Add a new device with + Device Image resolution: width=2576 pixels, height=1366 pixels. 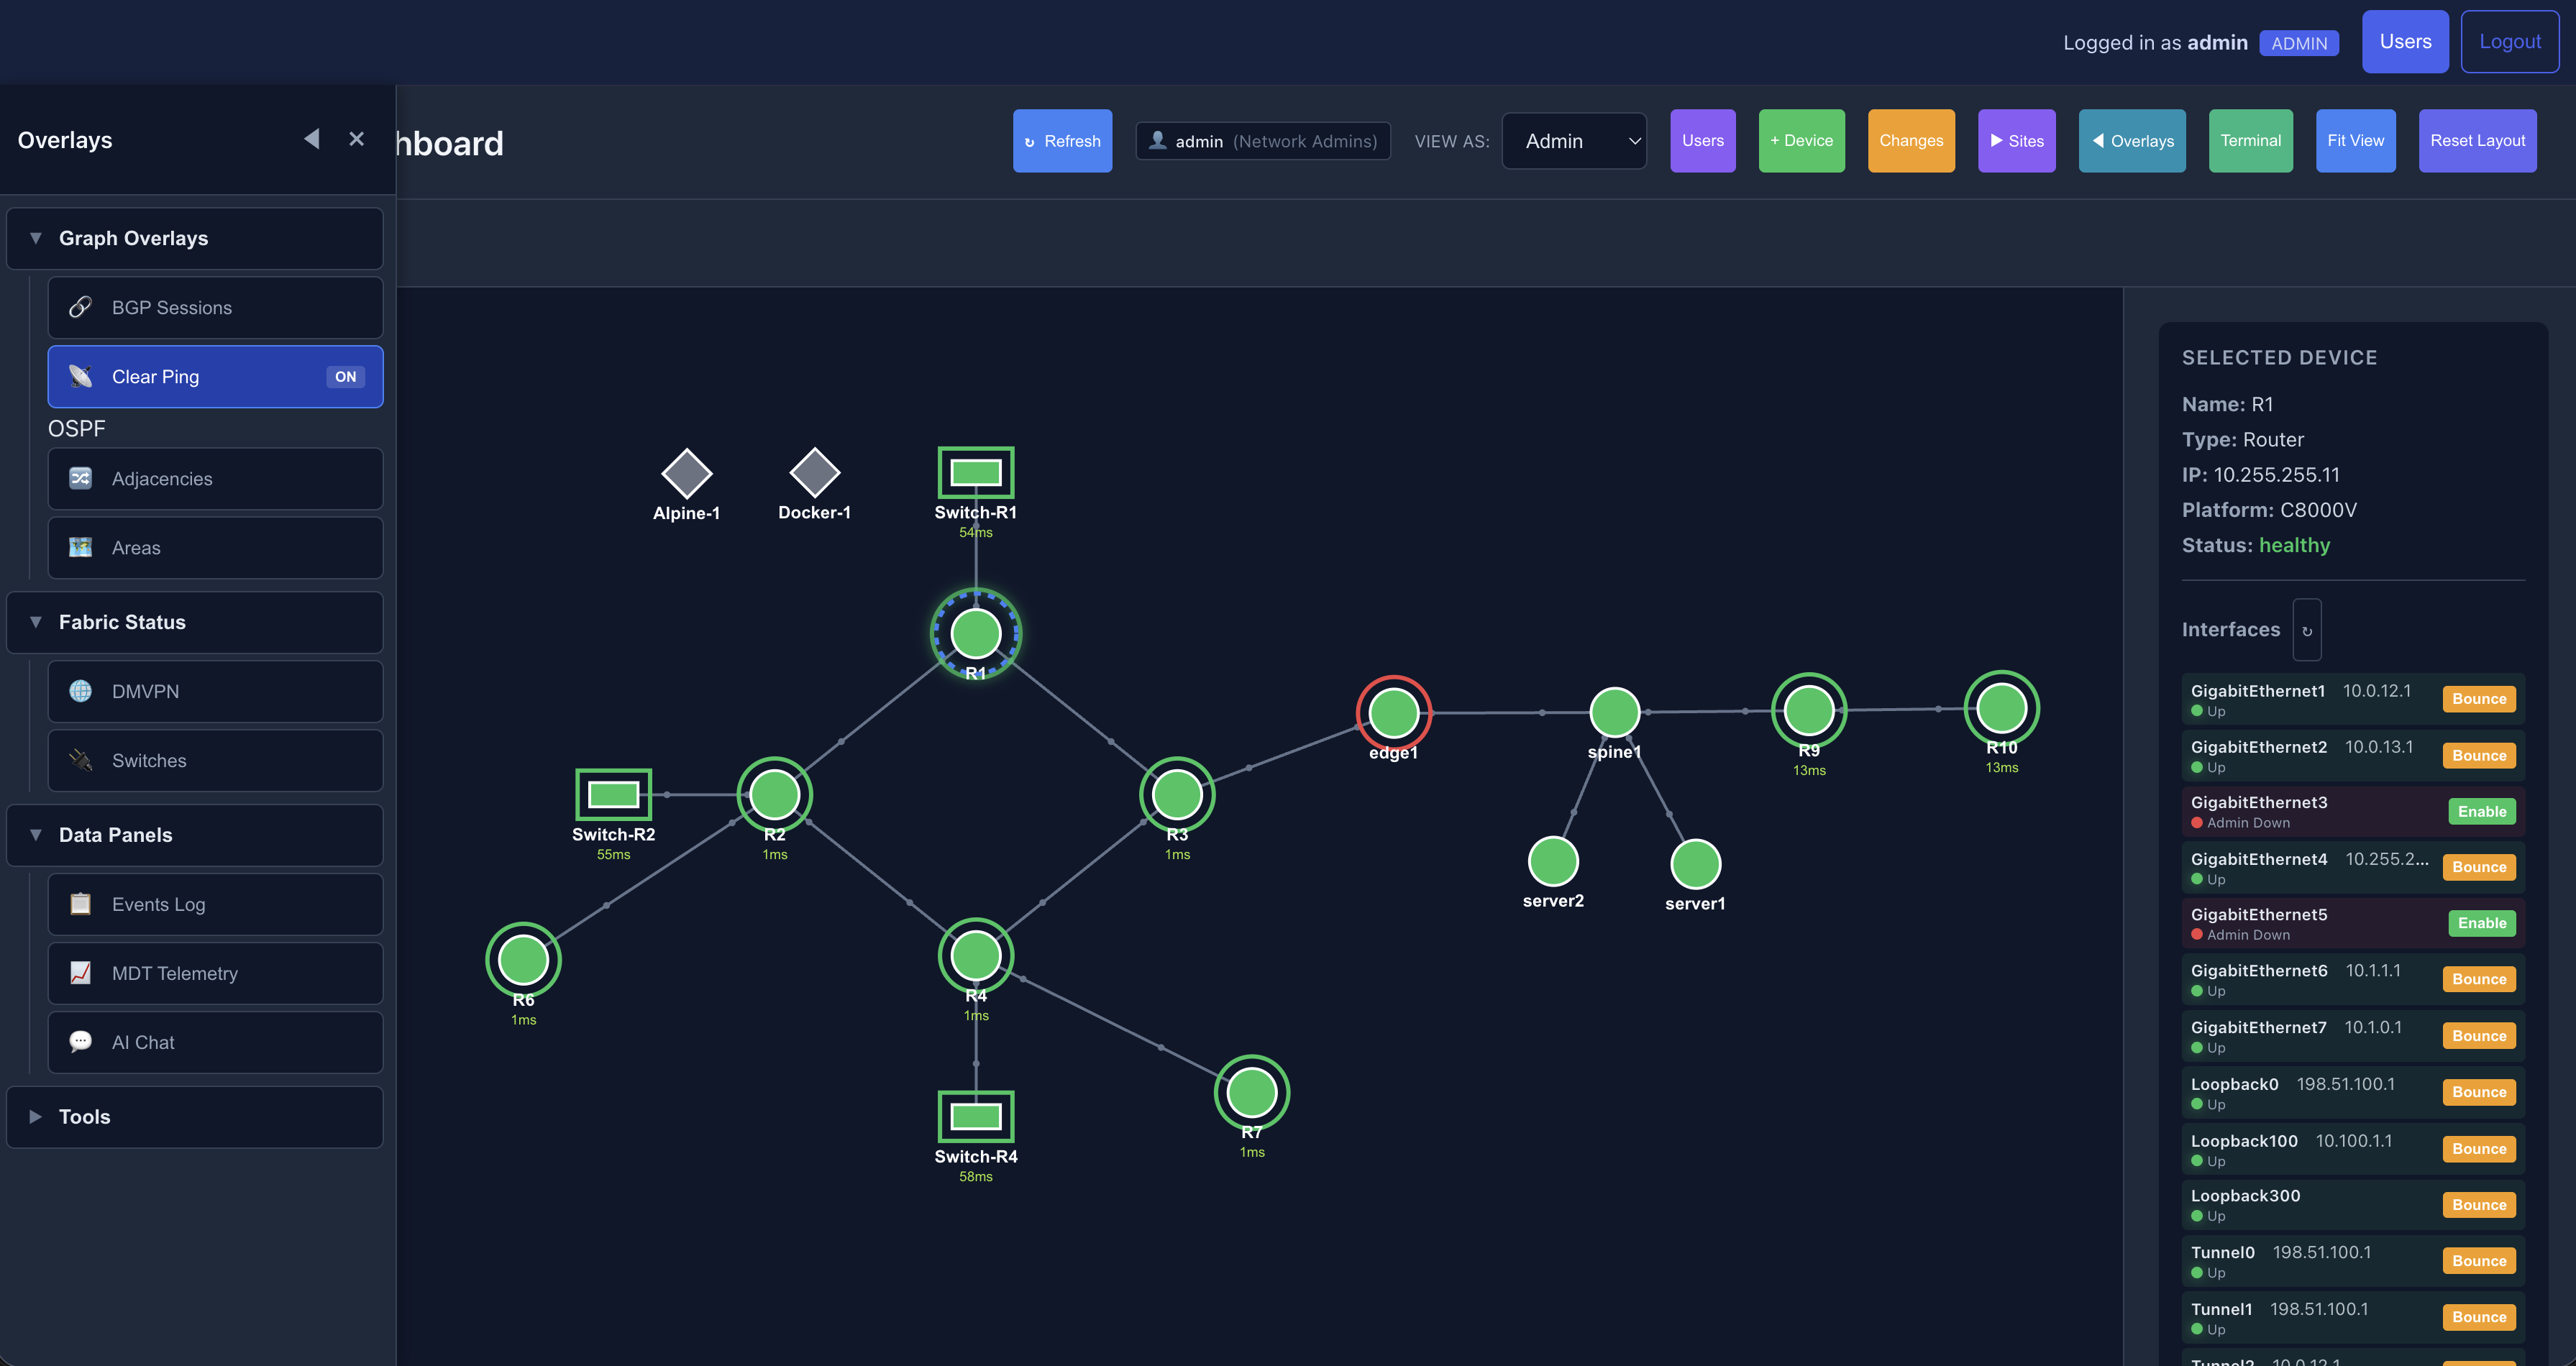(1801, 141)
